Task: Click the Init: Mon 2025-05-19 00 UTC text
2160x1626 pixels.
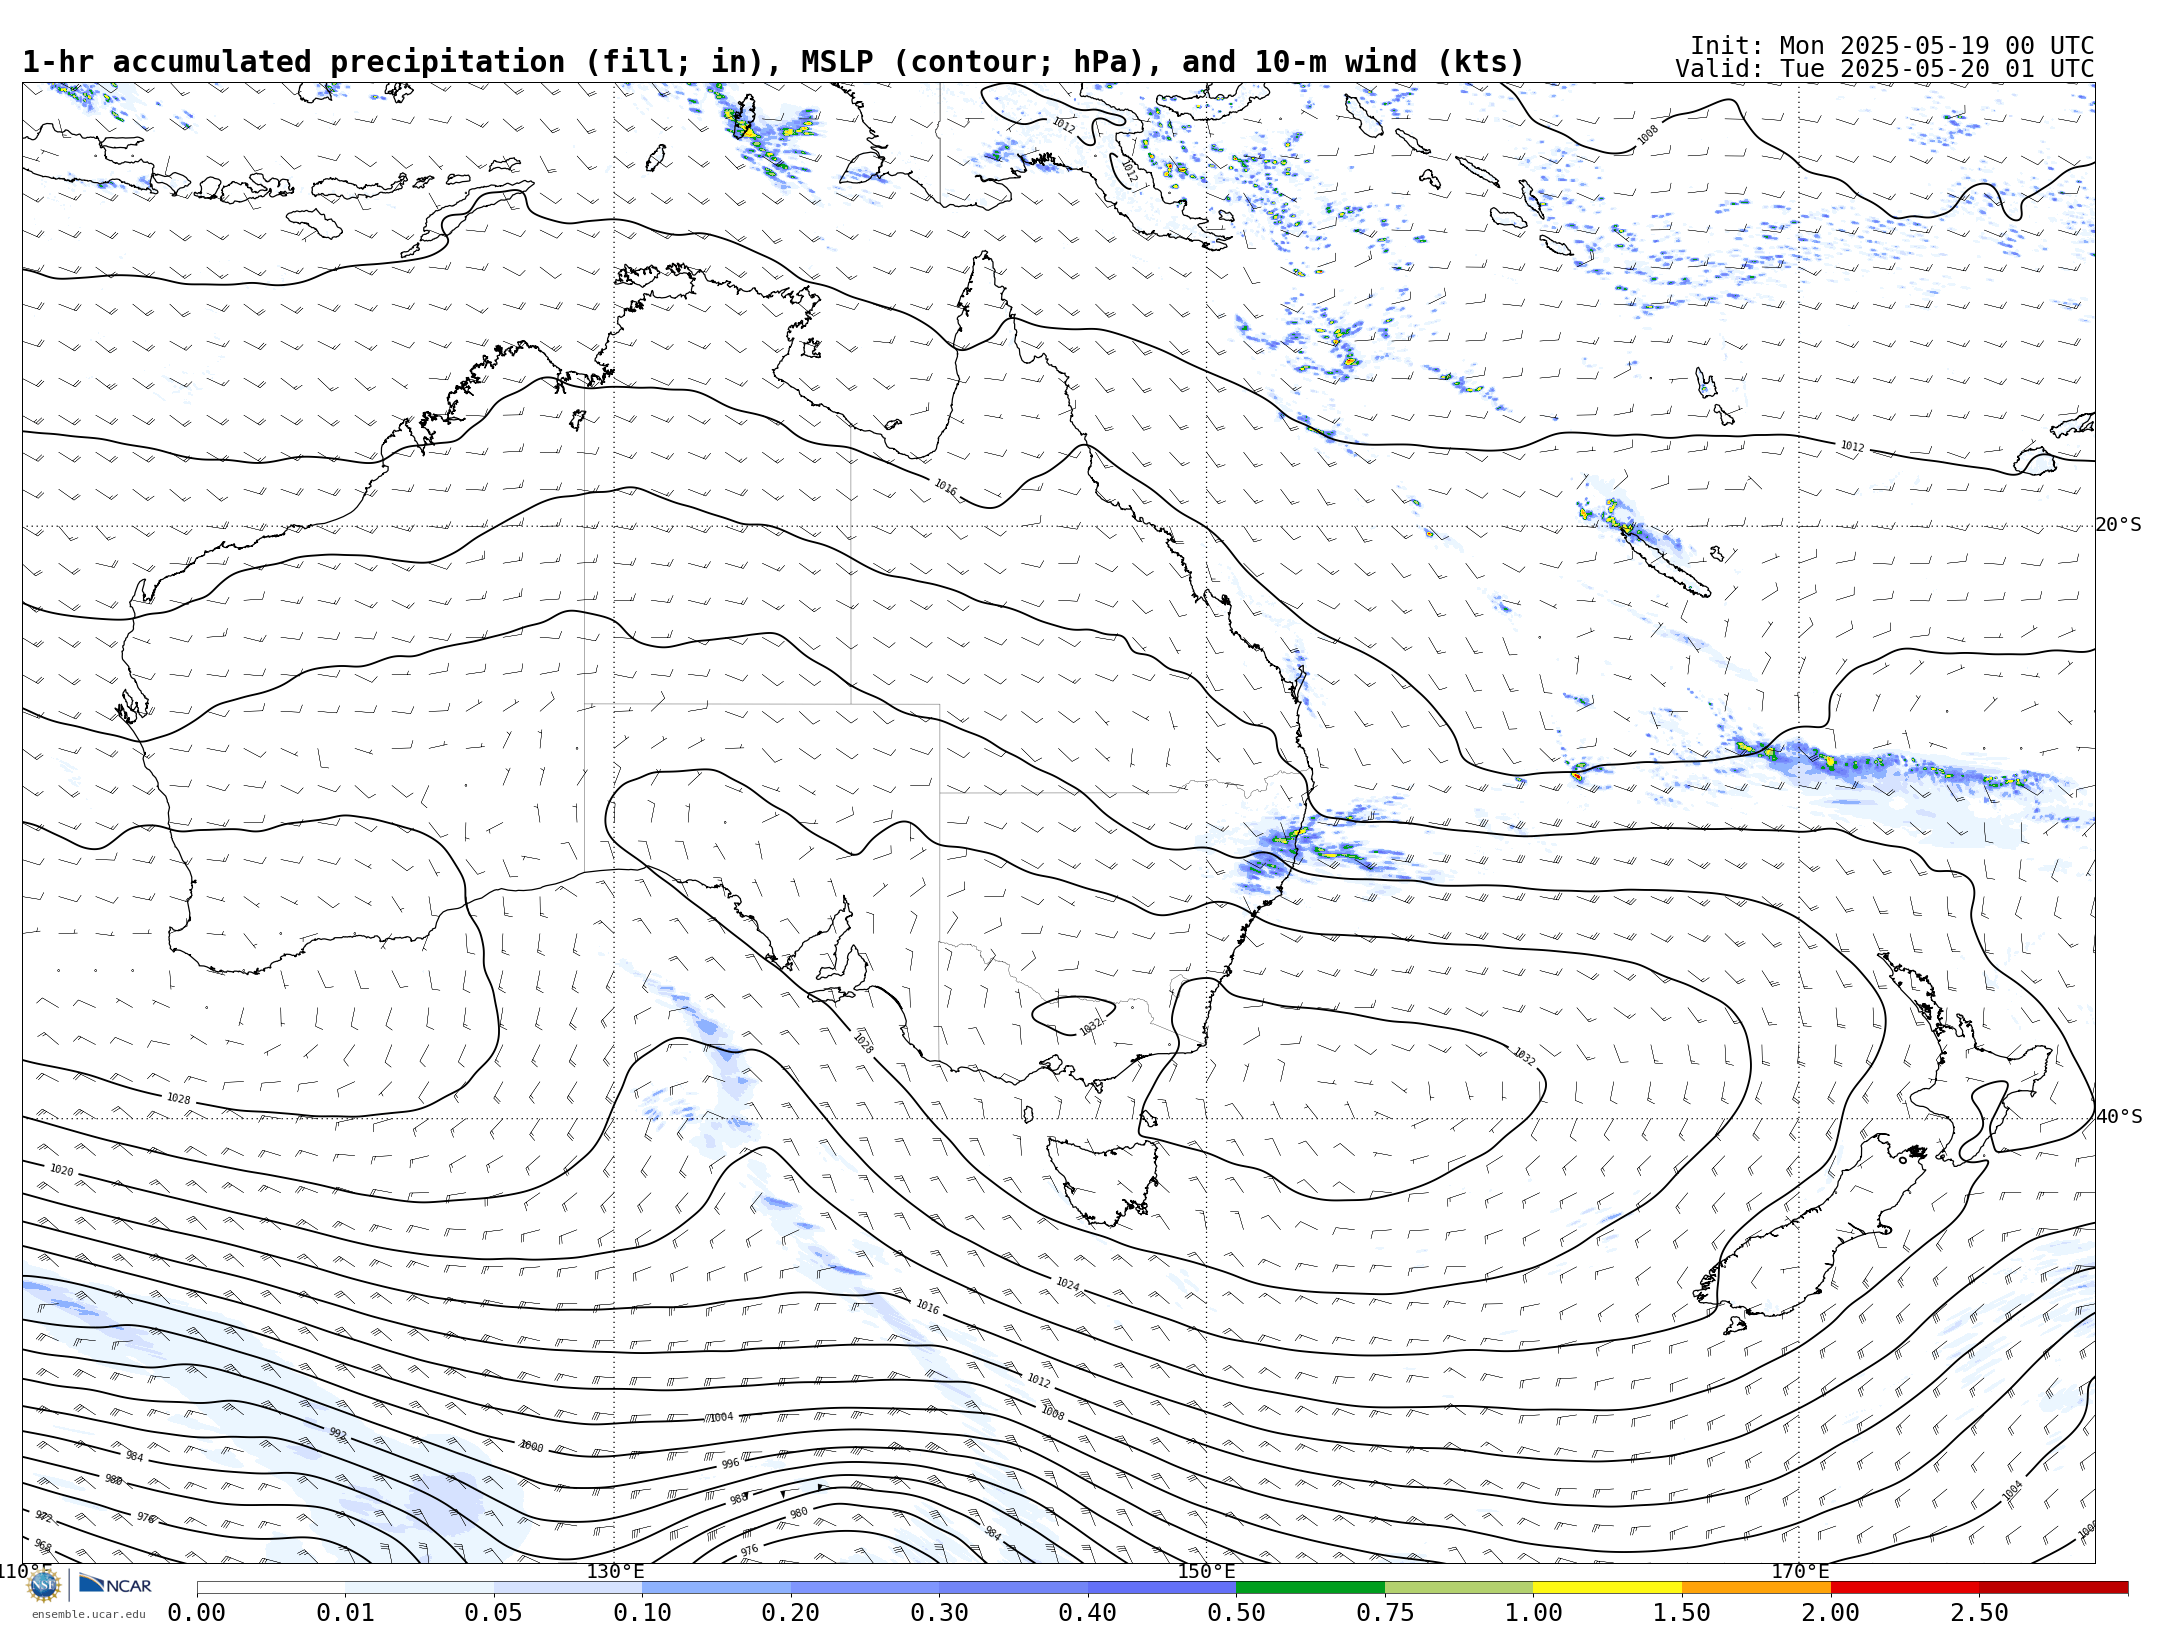Action: click(1892, 46)
